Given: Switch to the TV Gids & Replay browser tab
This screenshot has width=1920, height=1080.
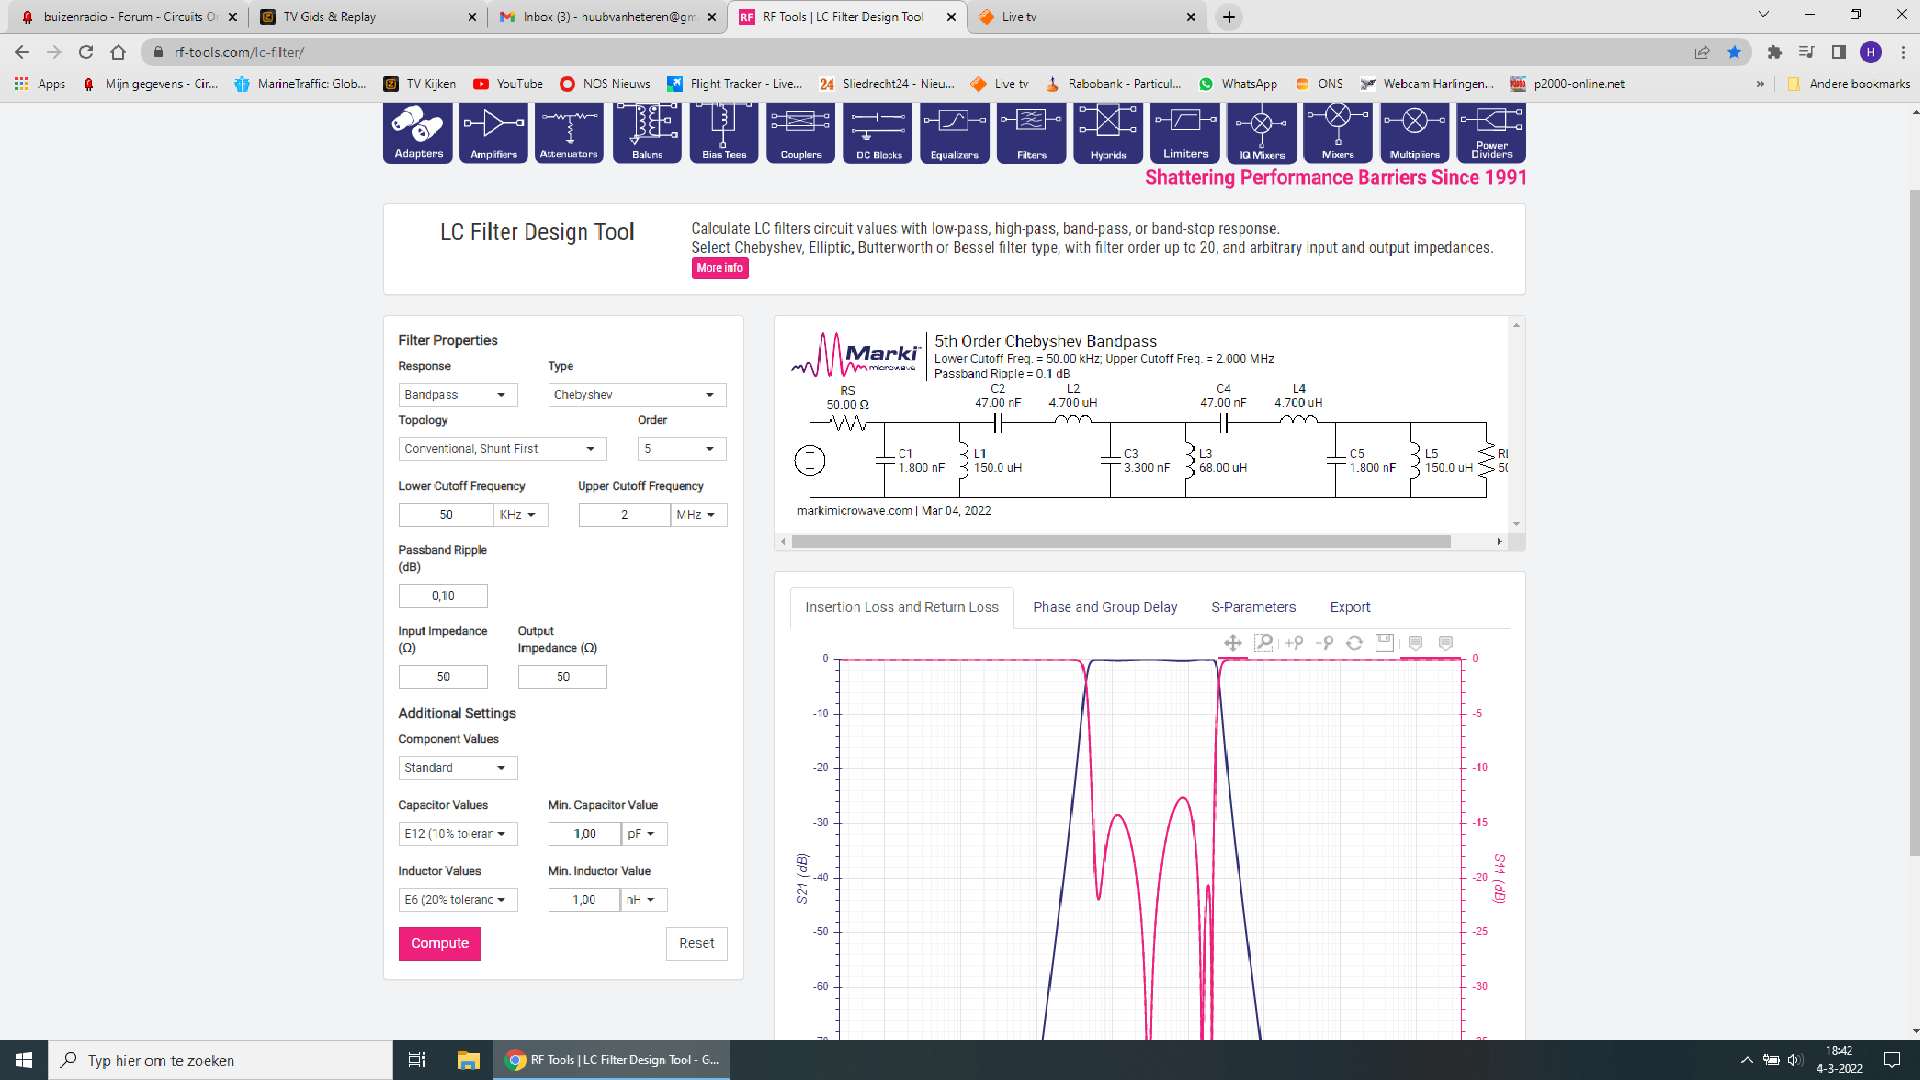Looking at the screenshot, I should 366,17.
